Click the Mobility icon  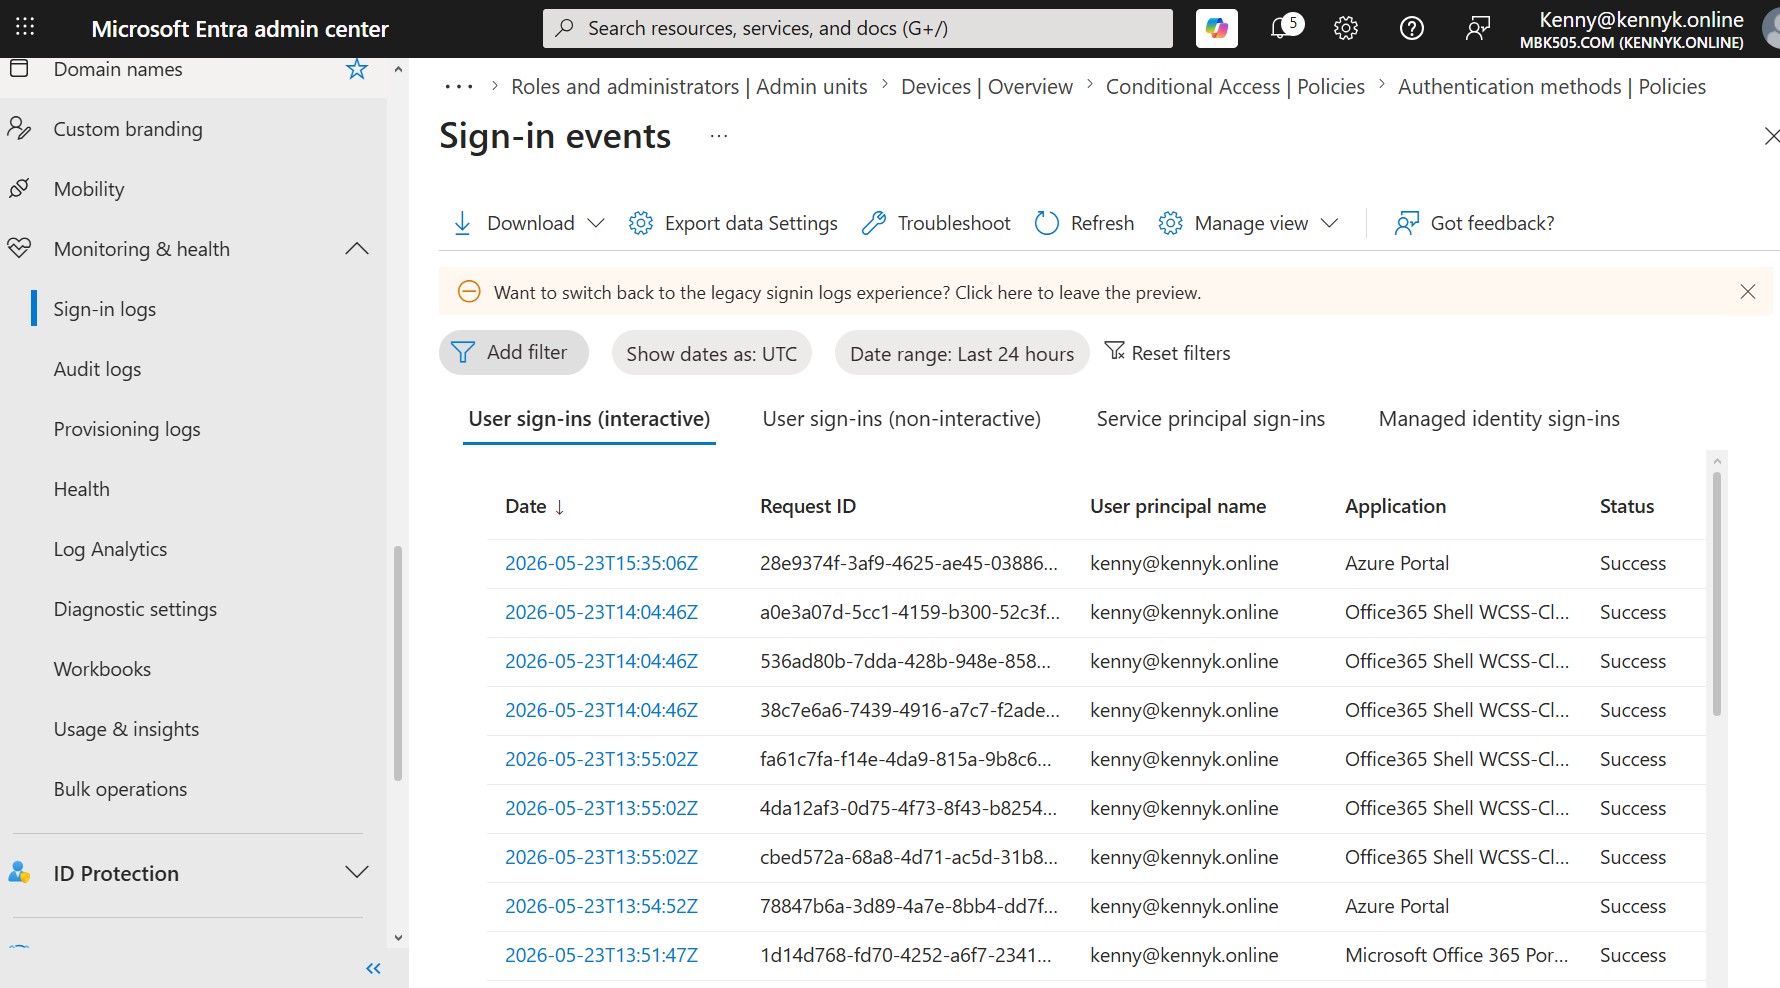[18, 188]
